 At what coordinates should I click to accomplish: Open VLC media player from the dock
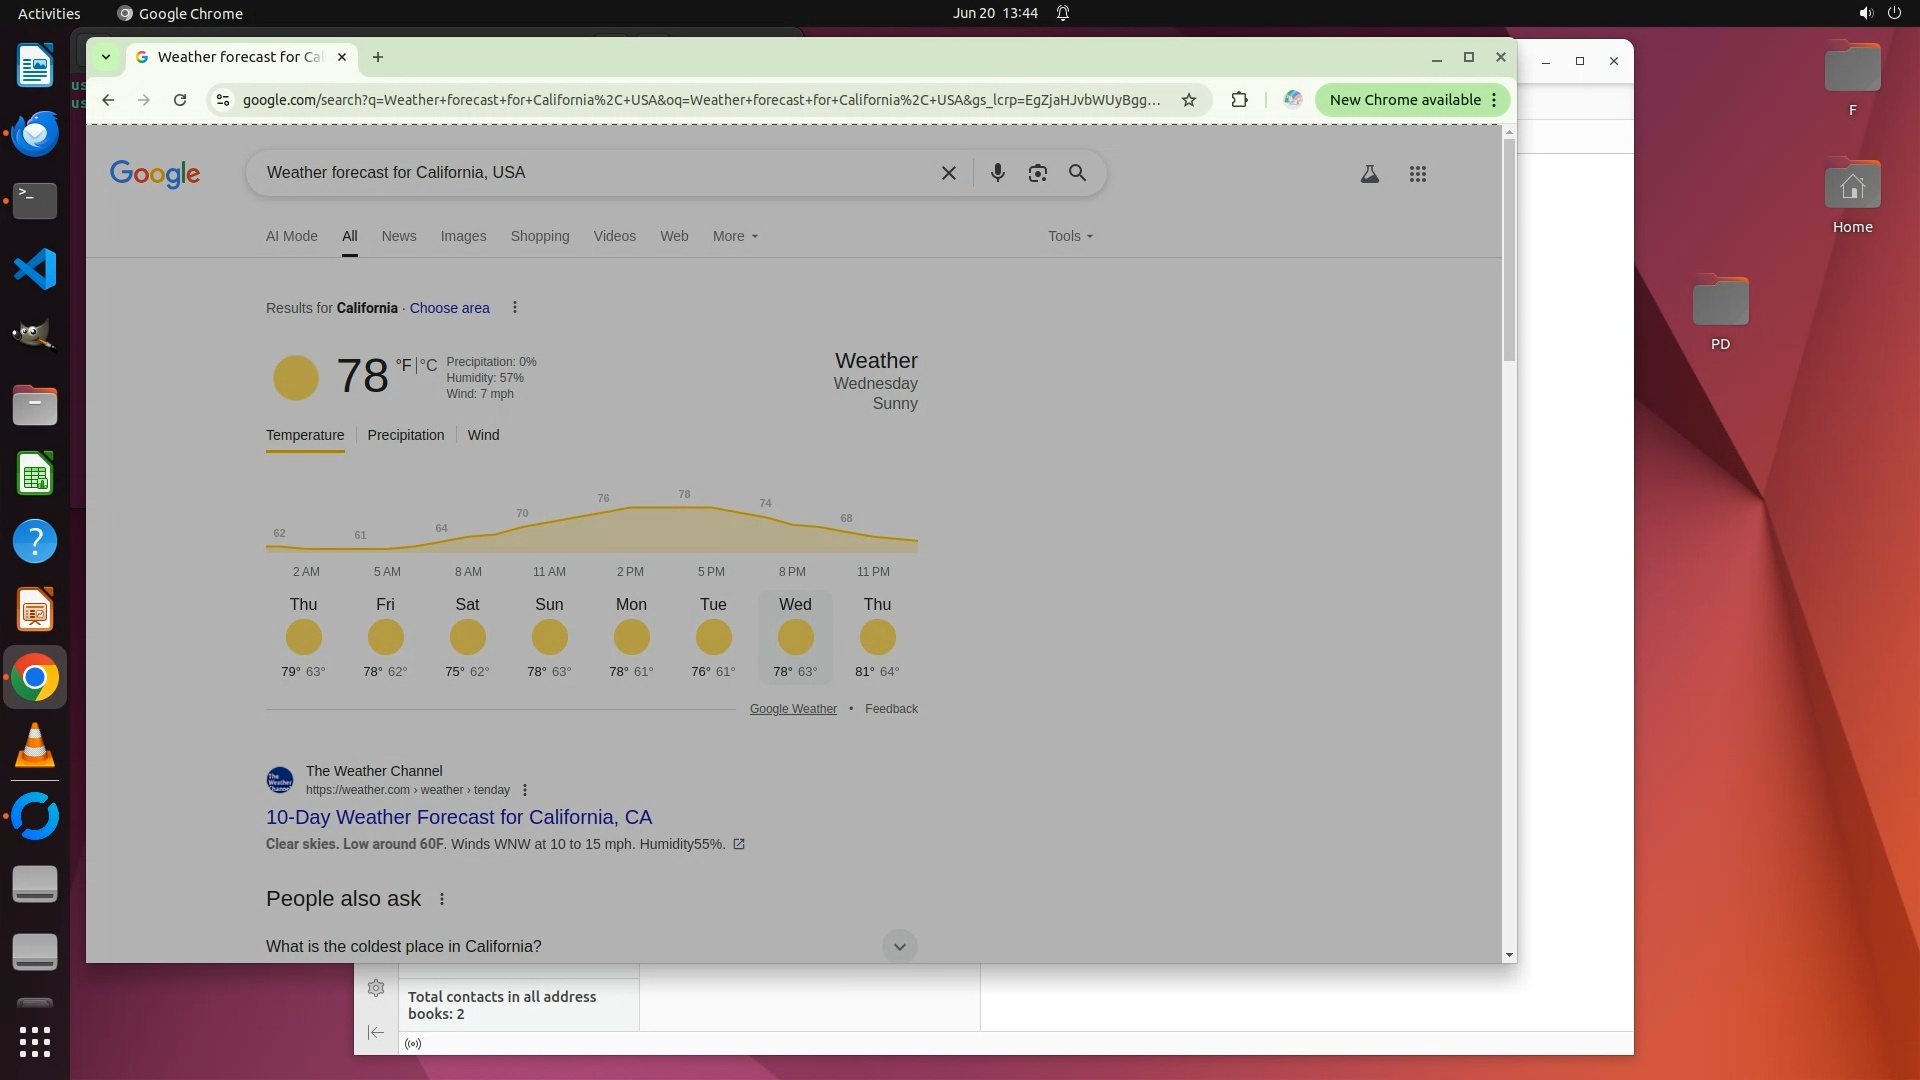(35, 746)
